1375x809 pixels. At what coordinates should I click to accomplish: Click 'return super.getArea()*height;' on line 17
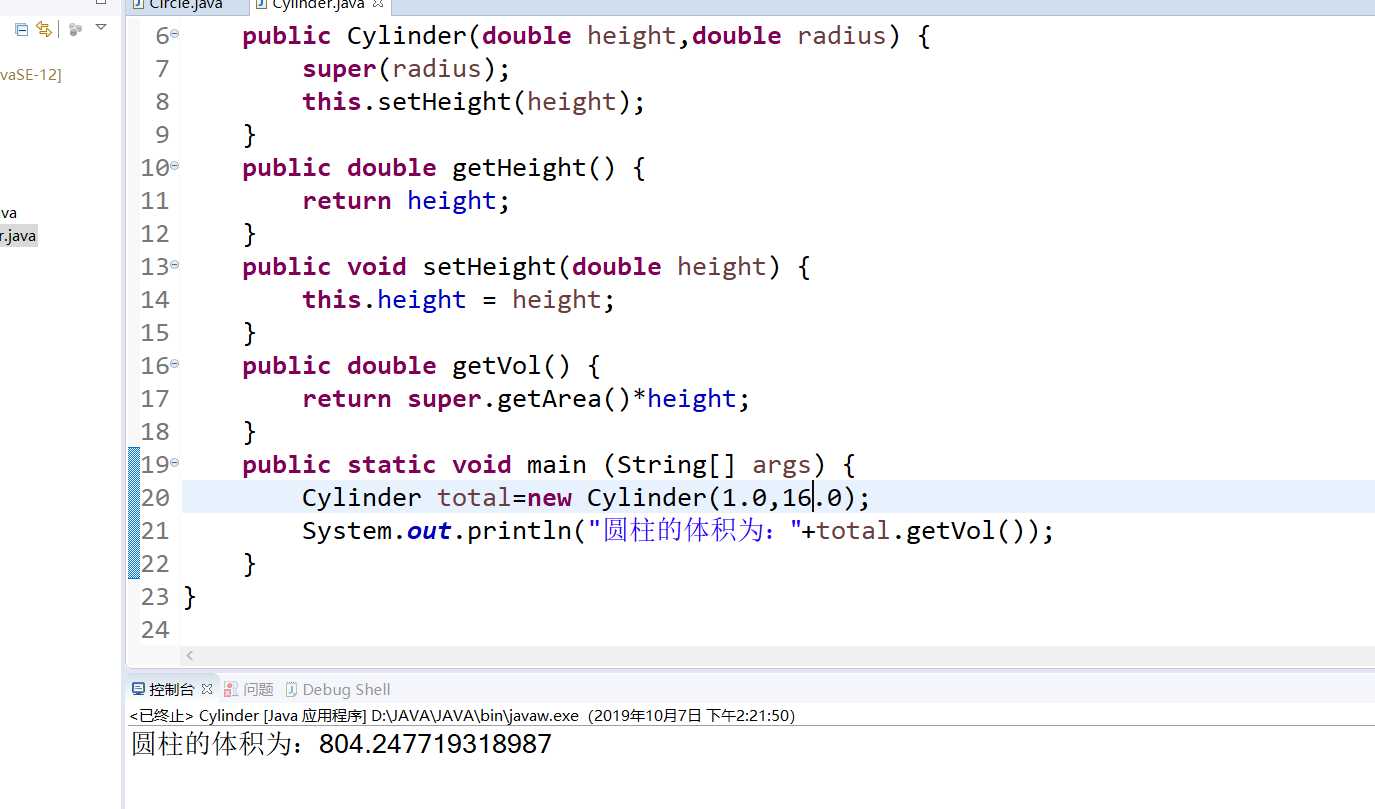pyautogui.click(x=526, y=399)
